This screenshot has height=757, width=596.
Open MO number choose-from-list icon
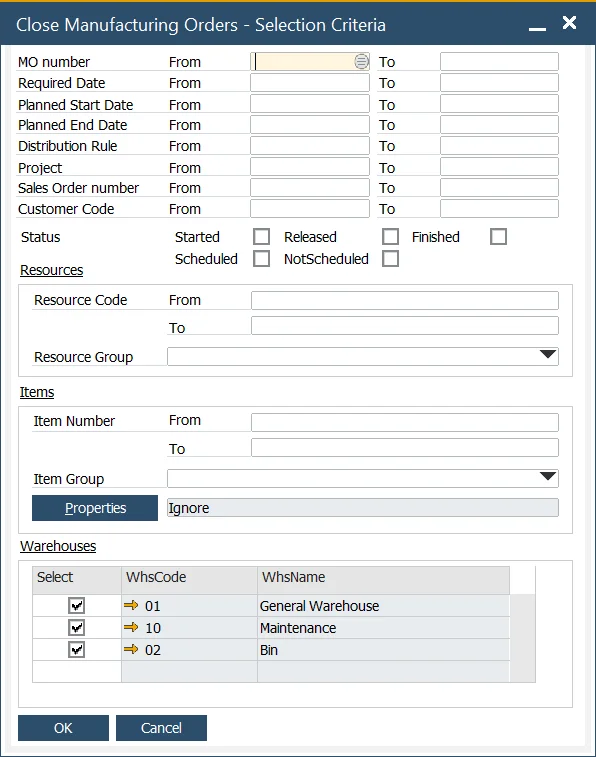click(x=361, y=61)
